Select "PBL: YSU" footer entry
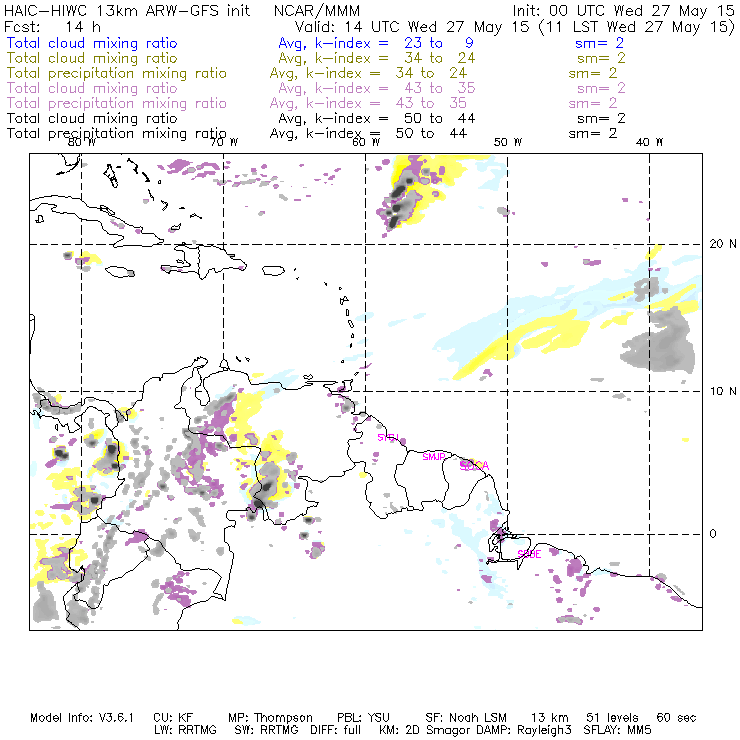The height and width of the screenshot is (740, 740). 363,718
